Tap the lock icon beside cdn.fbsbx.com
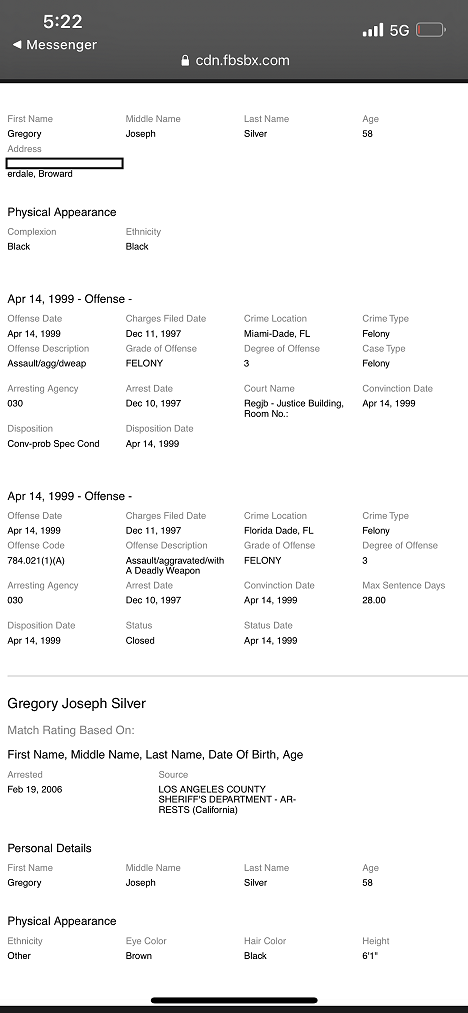Viewport: 468px width, 1013px height. (x=185, y=61)
